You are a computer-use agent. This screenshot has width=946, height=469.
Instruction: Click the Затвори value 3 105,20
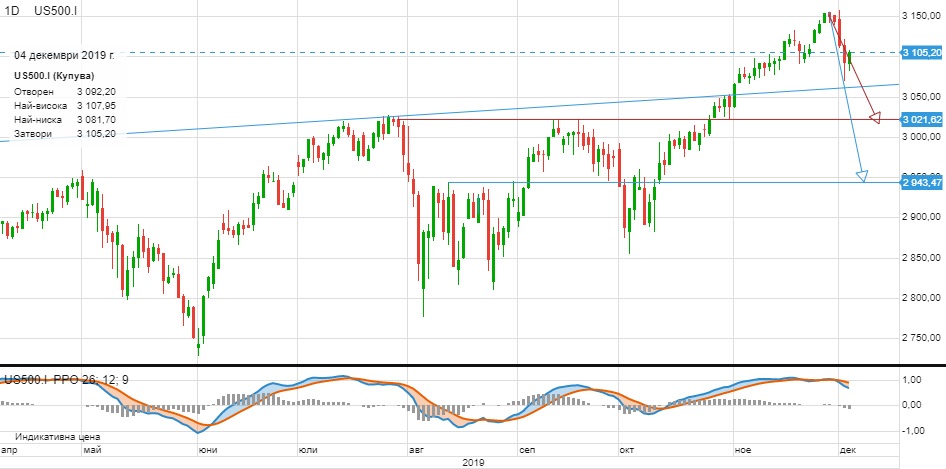[x=97, y=133]
